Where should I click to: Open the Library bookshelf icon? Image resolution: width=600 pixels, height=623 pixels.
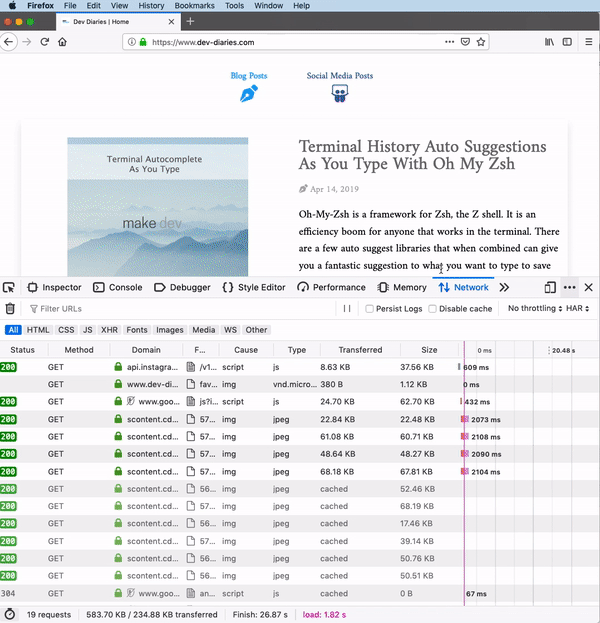549,42
